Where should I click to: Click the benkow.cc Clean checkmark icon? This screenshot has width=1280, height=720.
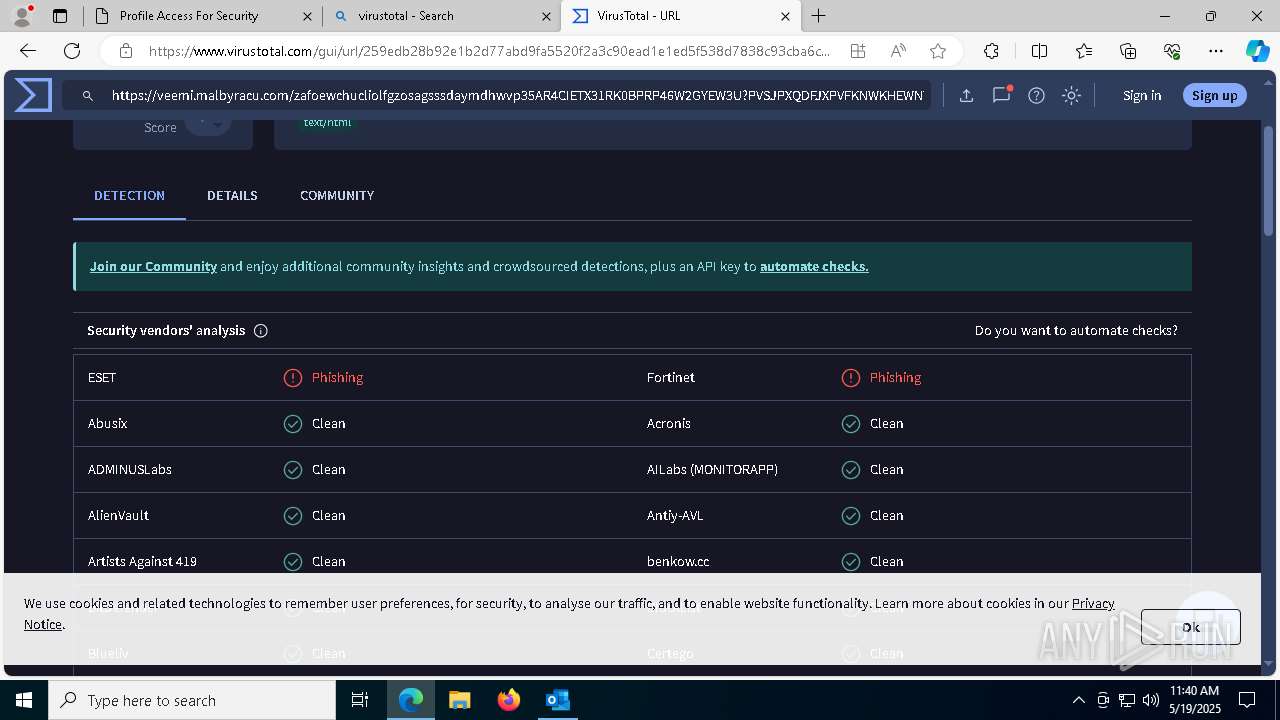point(850,561)
